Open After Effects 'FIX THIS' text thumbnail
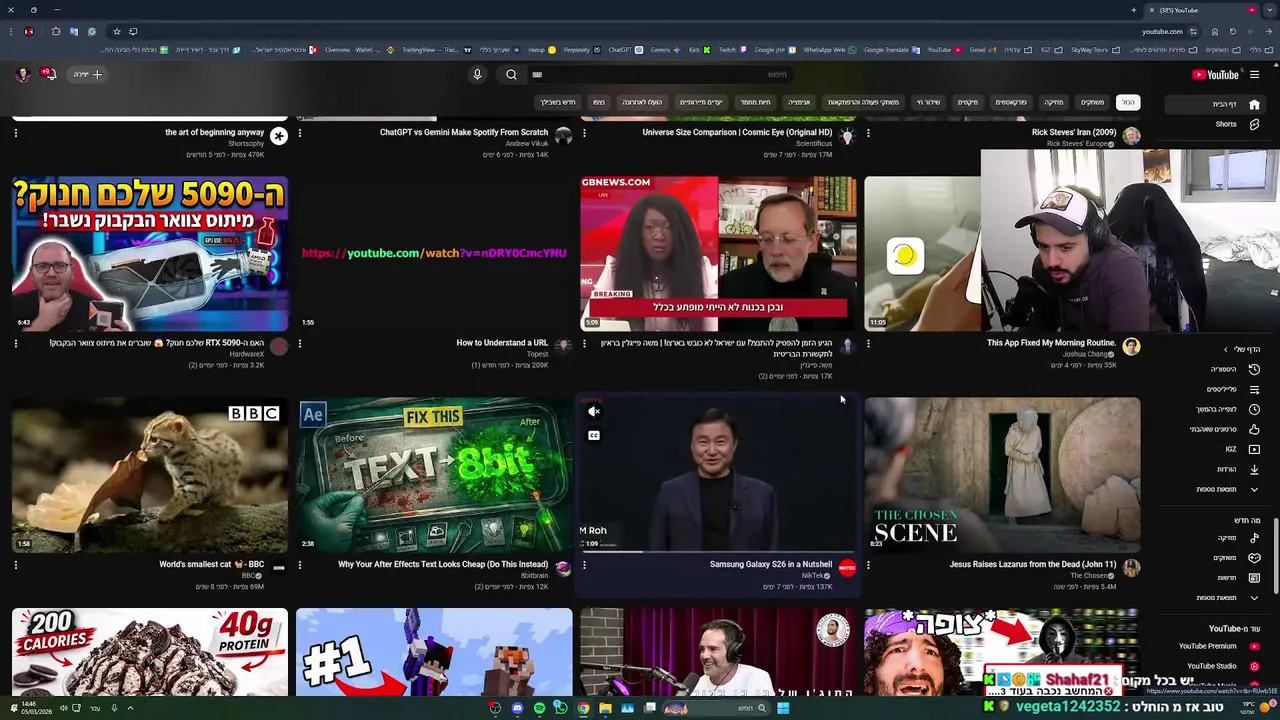 tap(434, 475)
